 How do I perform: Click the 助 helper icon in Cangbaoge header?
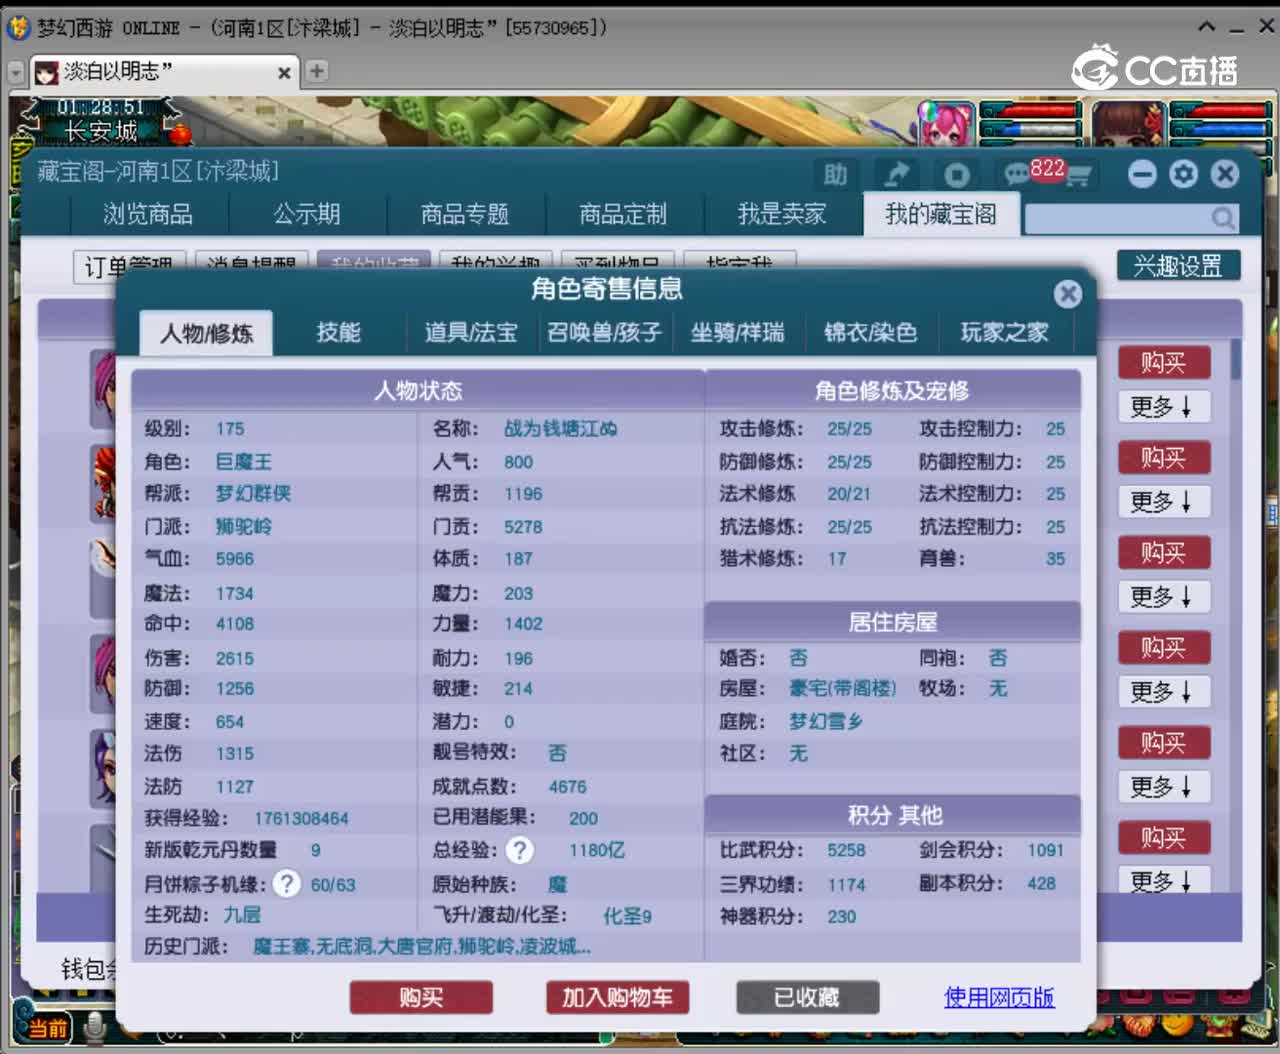(x=836, y=175)
